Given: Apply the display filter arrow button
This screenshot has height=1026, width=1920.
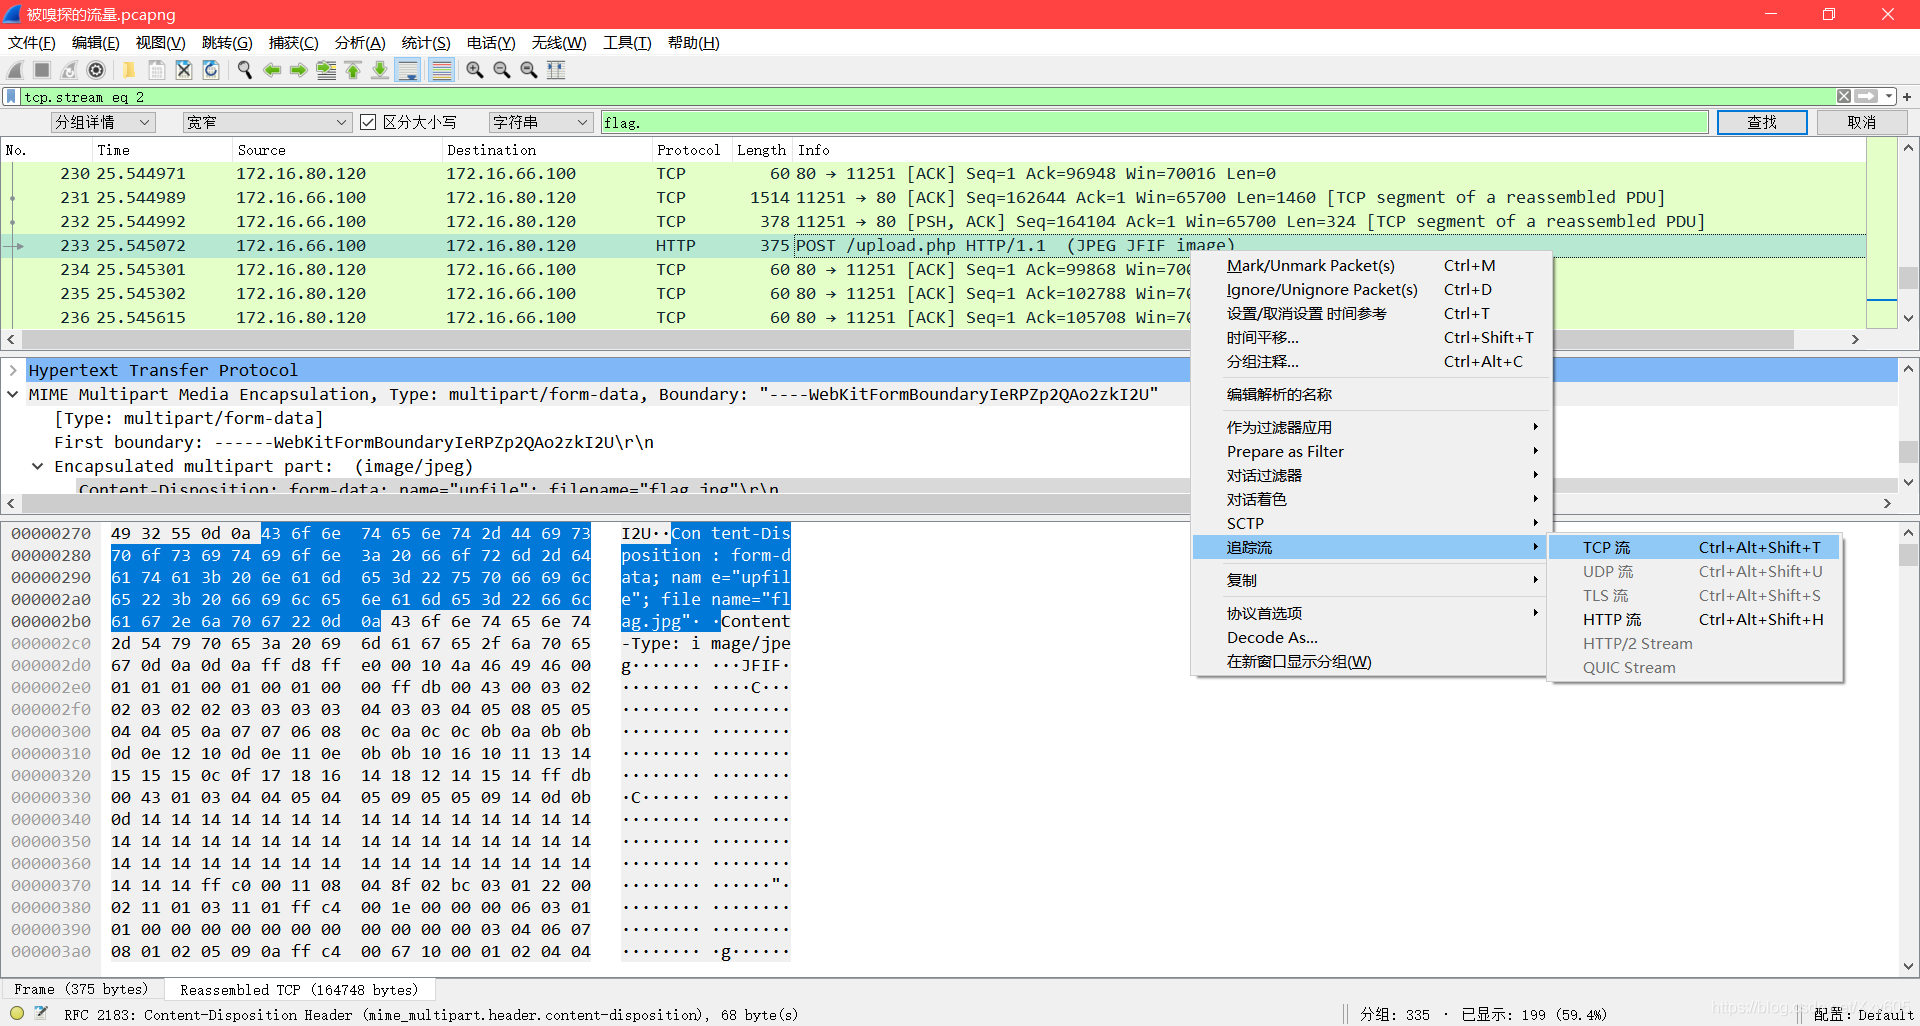Looking at the screenshot, I should 1866,97.
